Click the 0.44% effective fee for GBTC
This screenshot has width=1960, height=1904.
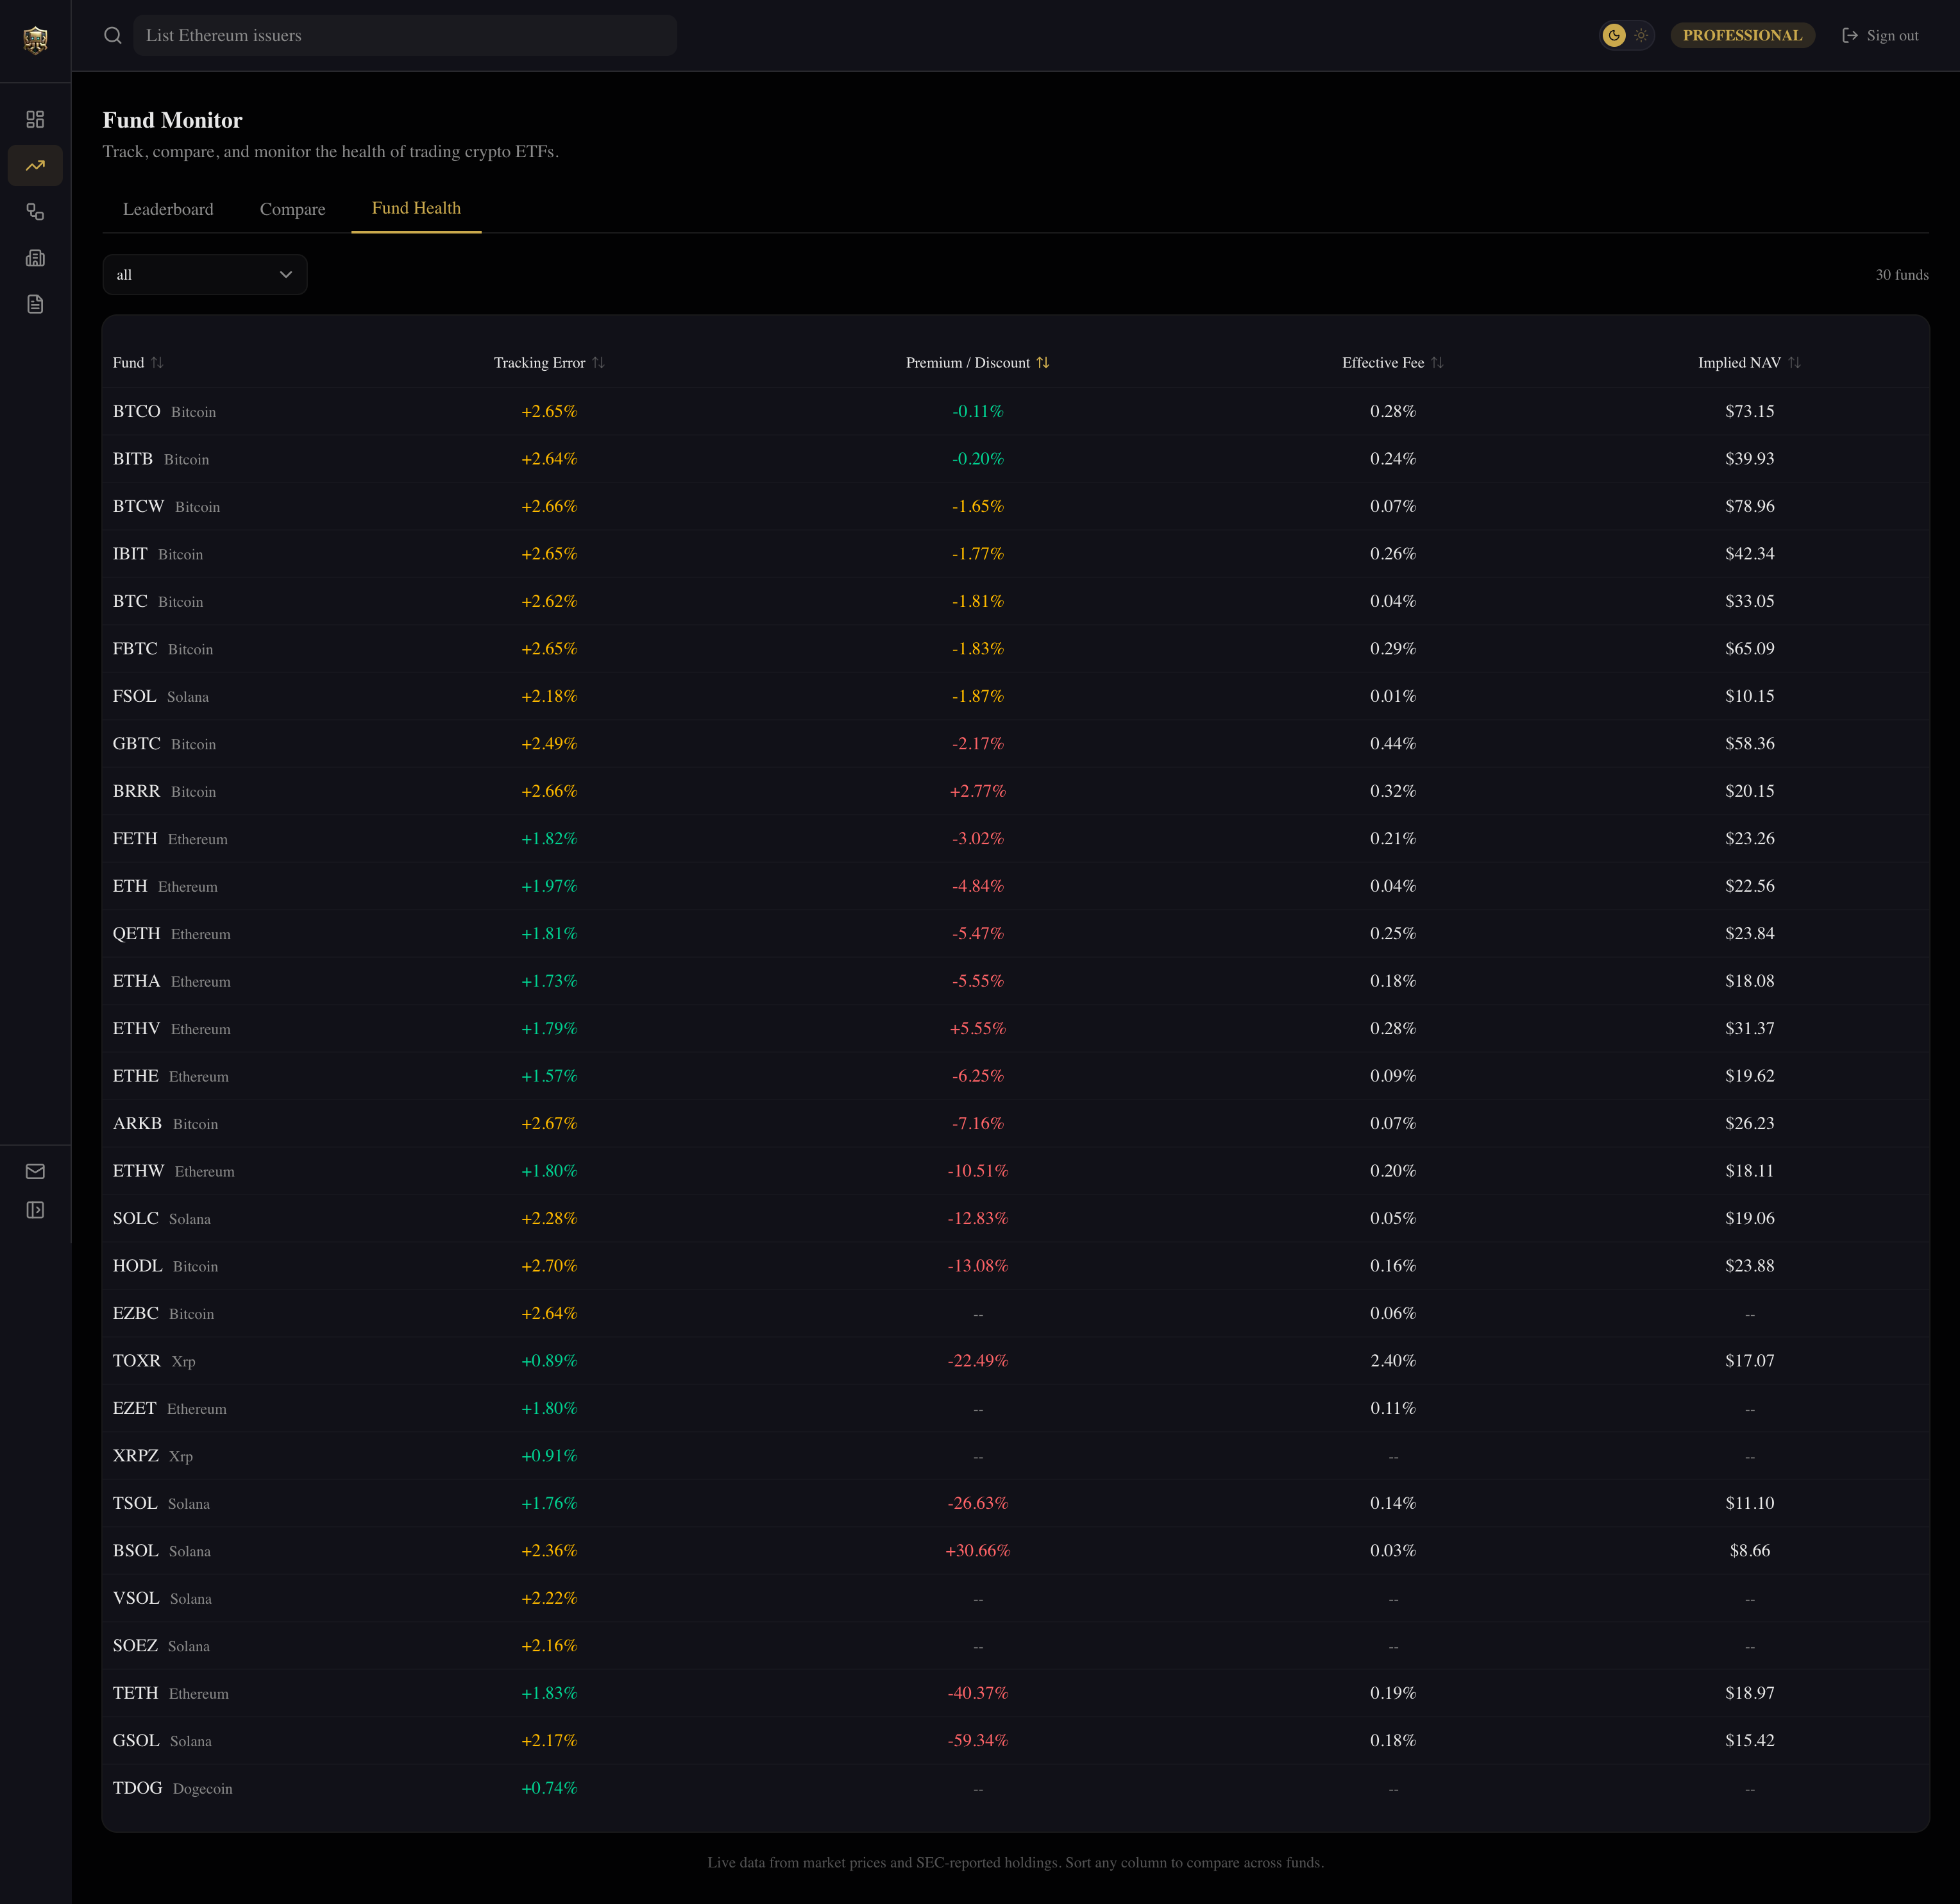point(1392,744)
